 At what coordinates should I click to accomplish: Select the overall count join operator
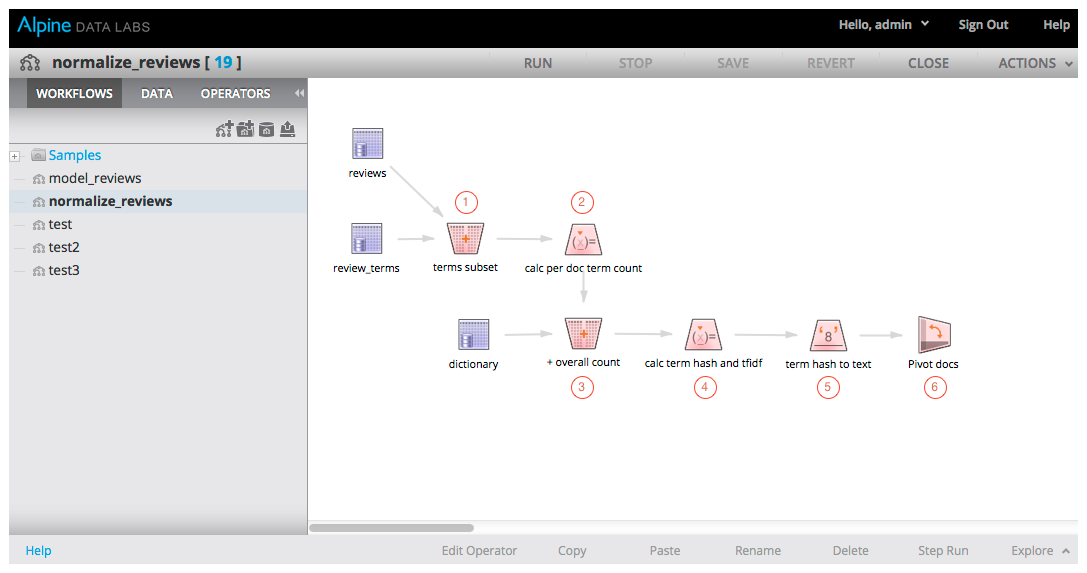point(582,334)
